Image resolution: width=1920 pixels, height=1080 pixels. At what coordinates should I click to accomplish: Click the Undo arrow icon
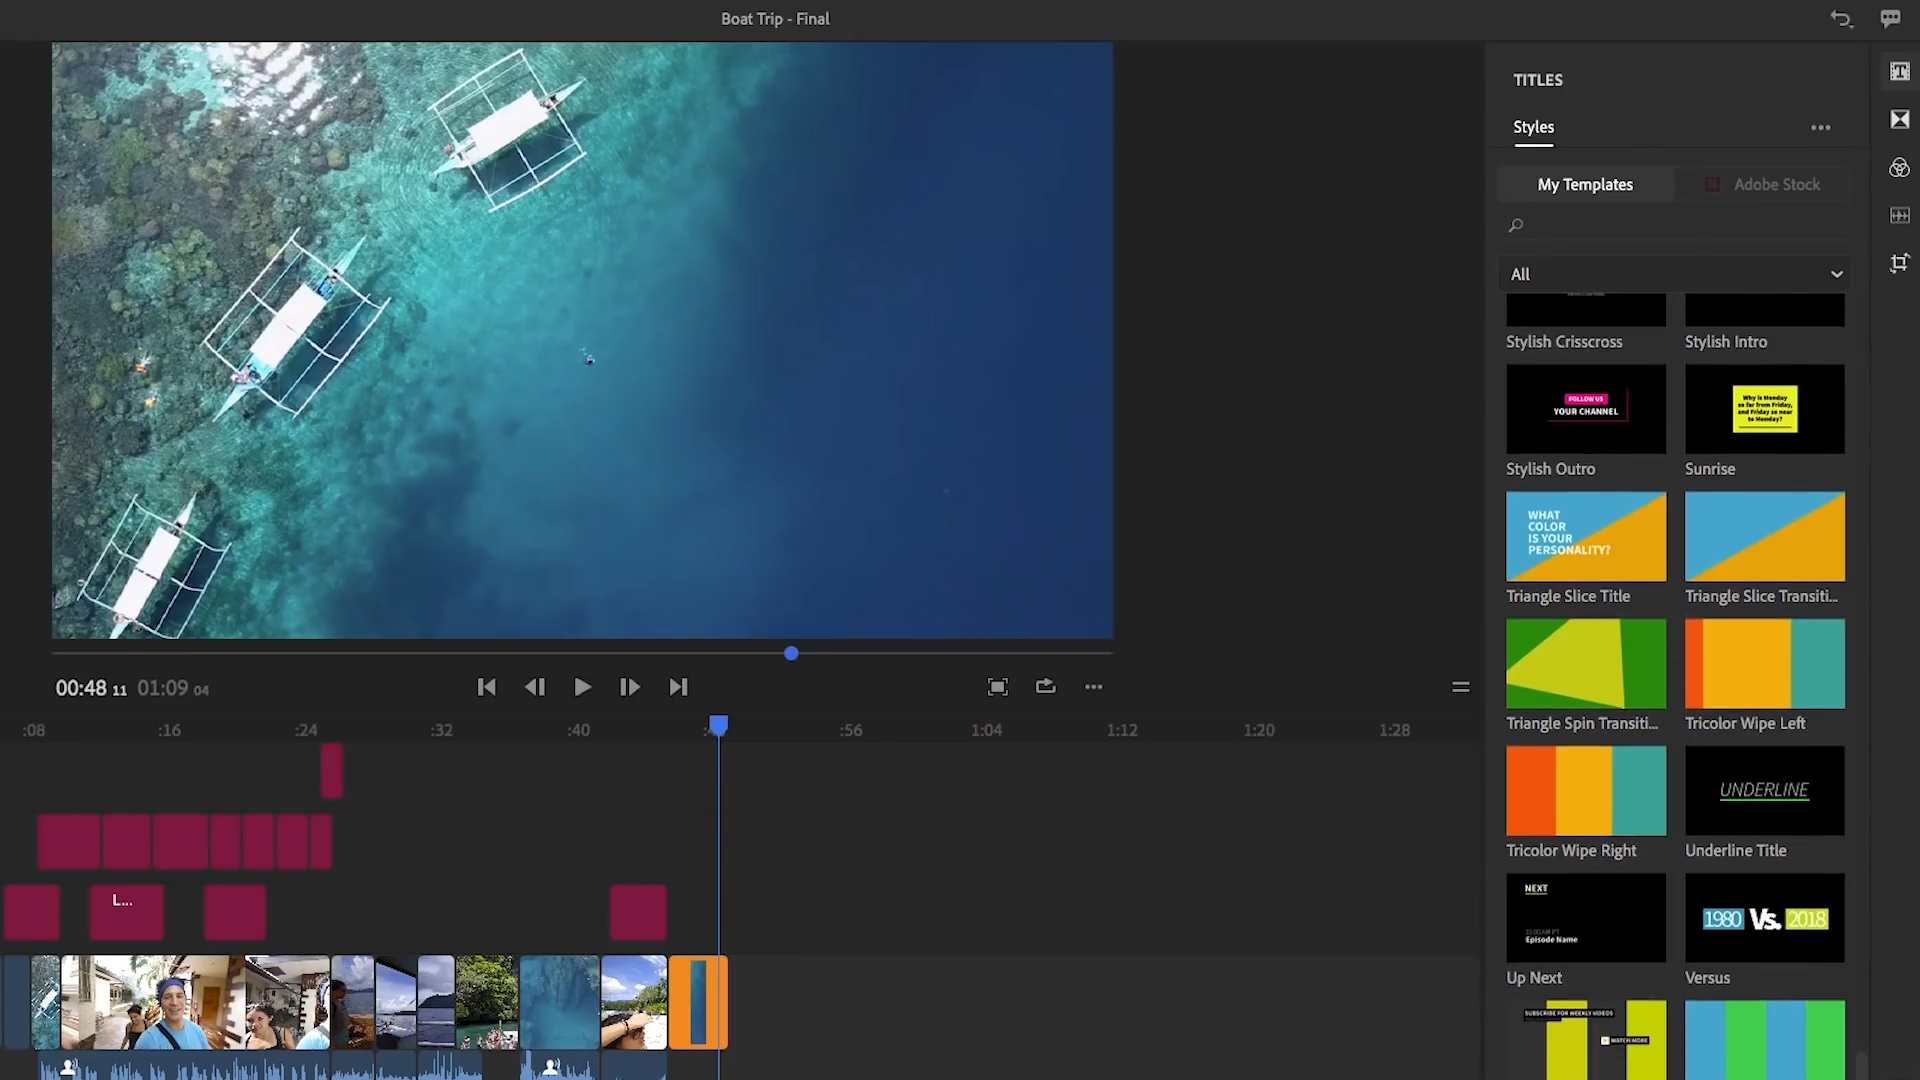tap(1840, 19)
